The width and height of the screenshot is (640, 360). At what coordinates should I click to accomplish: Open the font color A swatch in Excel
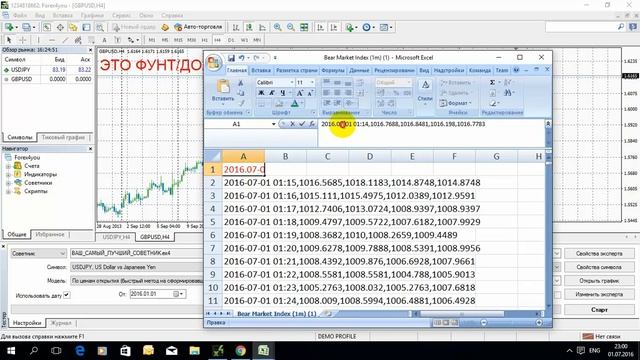pos(295,104)
